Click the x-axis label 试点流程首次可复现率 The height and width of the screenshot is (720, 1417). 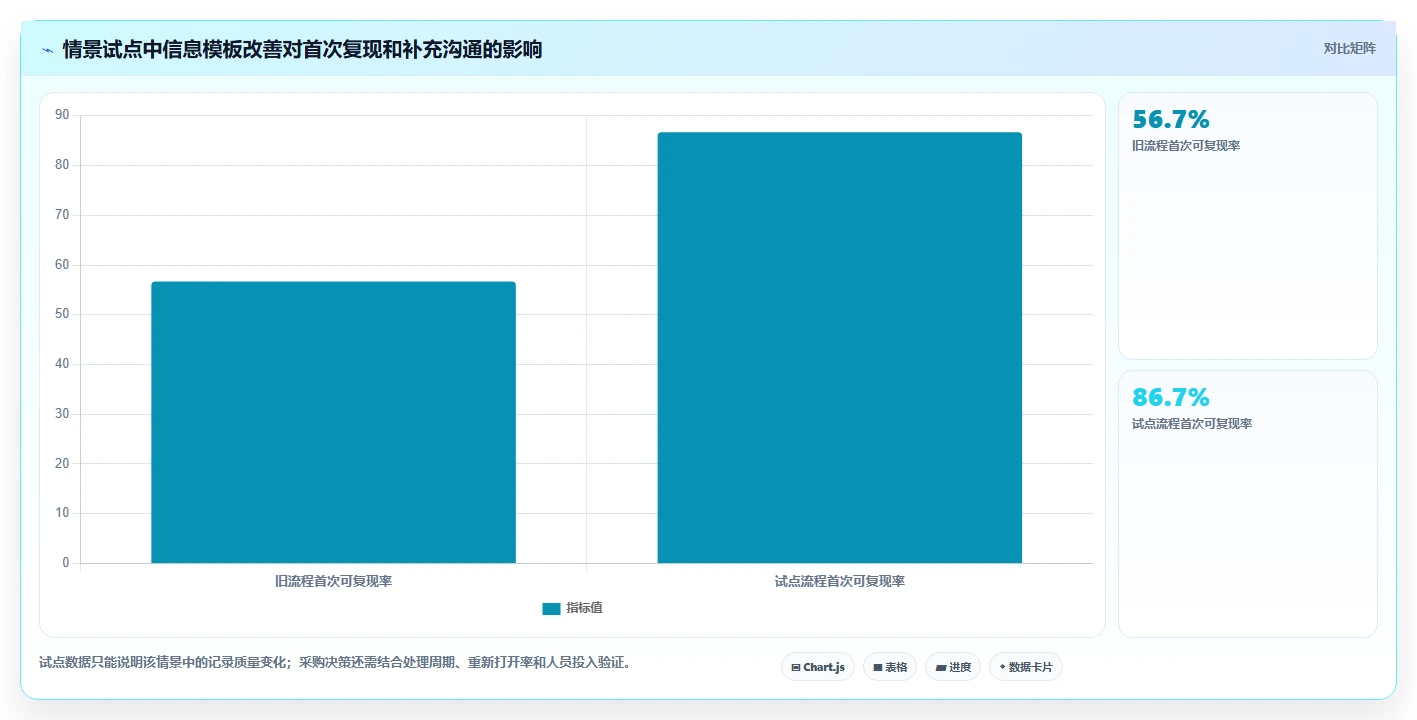click(840, 581)
